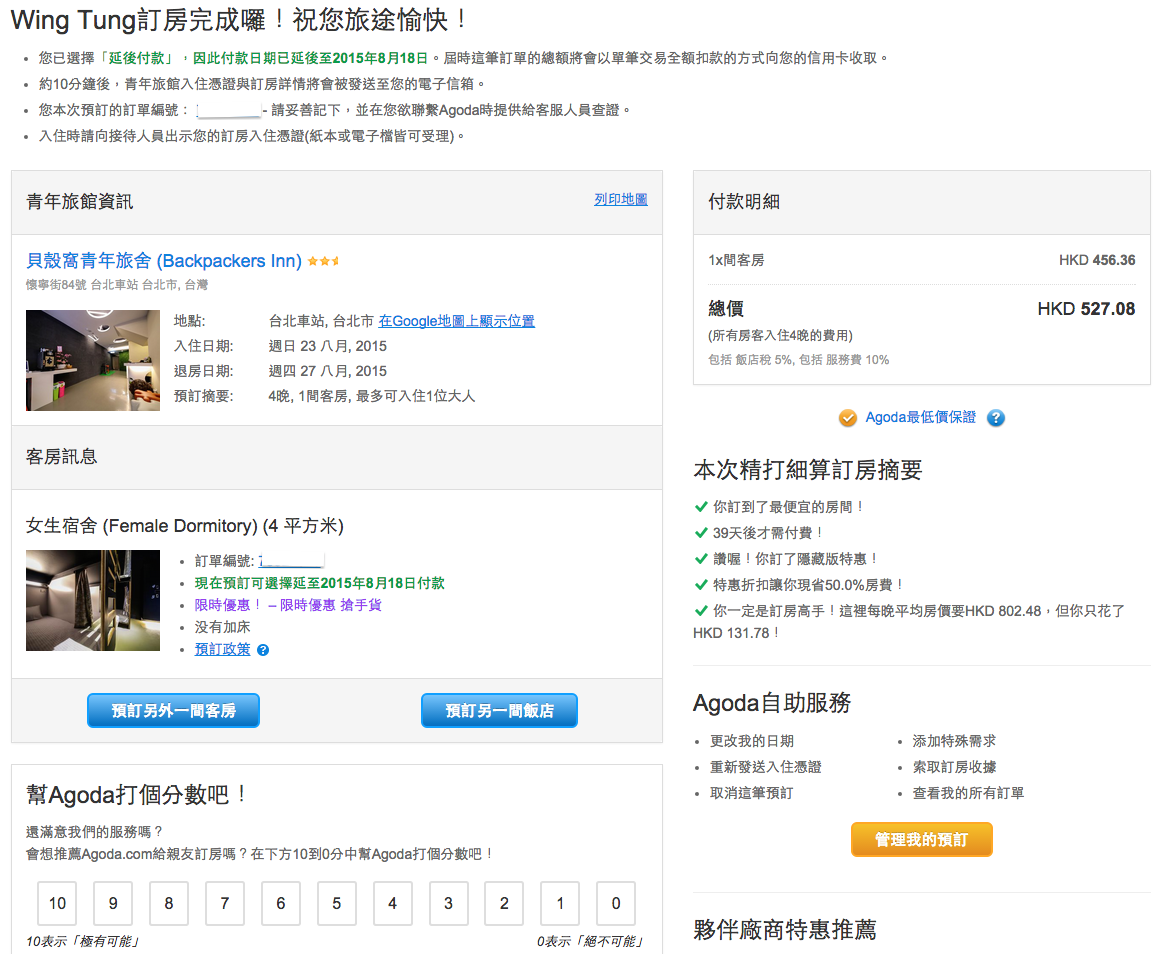1160x954 pixels.
Task: Click the 夥伴廠商特惠推薦 heading
Action: click(x=785, y=930)
